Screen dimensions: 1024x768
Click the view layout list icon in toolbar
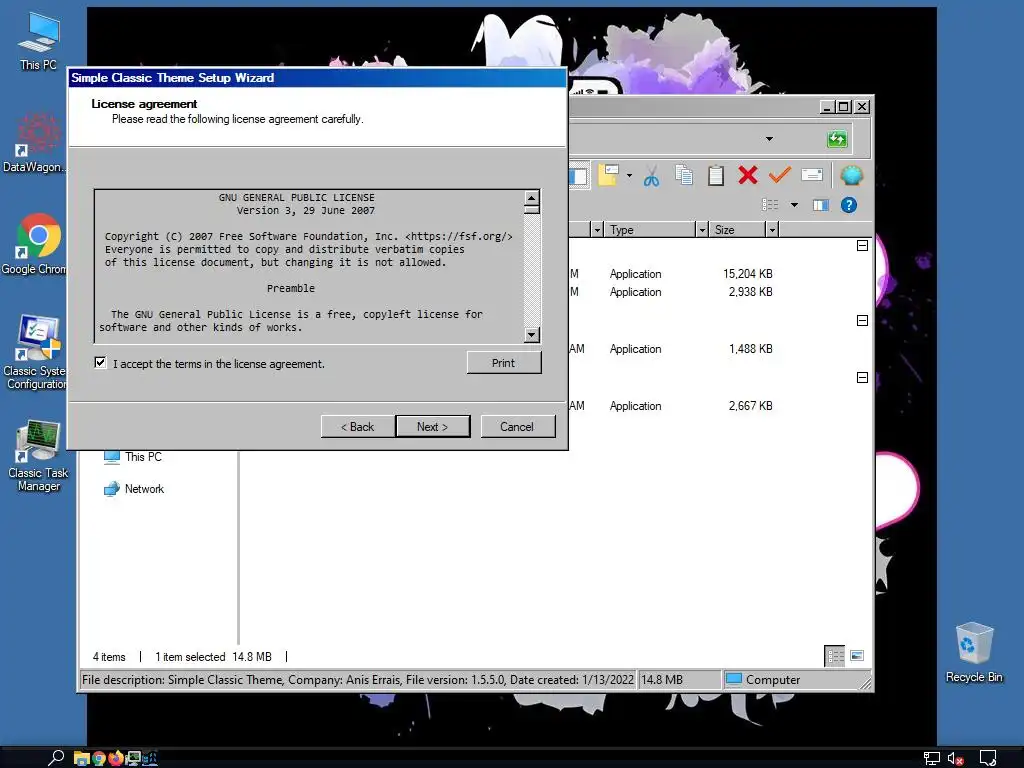pos(770,205)
